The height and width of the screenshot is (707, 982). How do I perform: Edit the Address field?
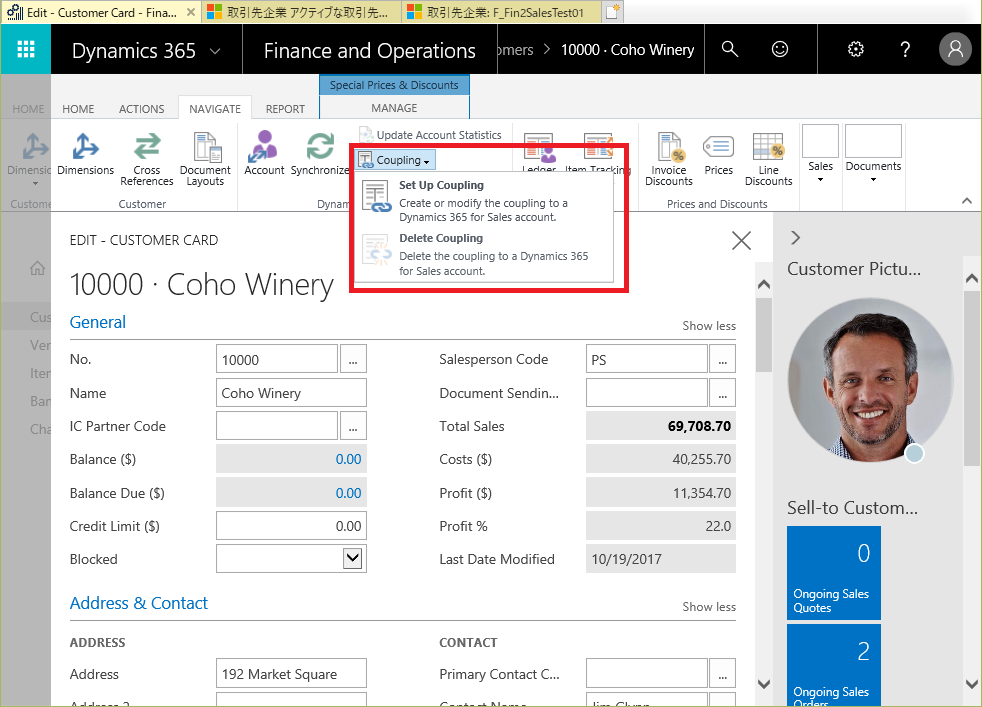pyautogui.click(x=291, y=674)
